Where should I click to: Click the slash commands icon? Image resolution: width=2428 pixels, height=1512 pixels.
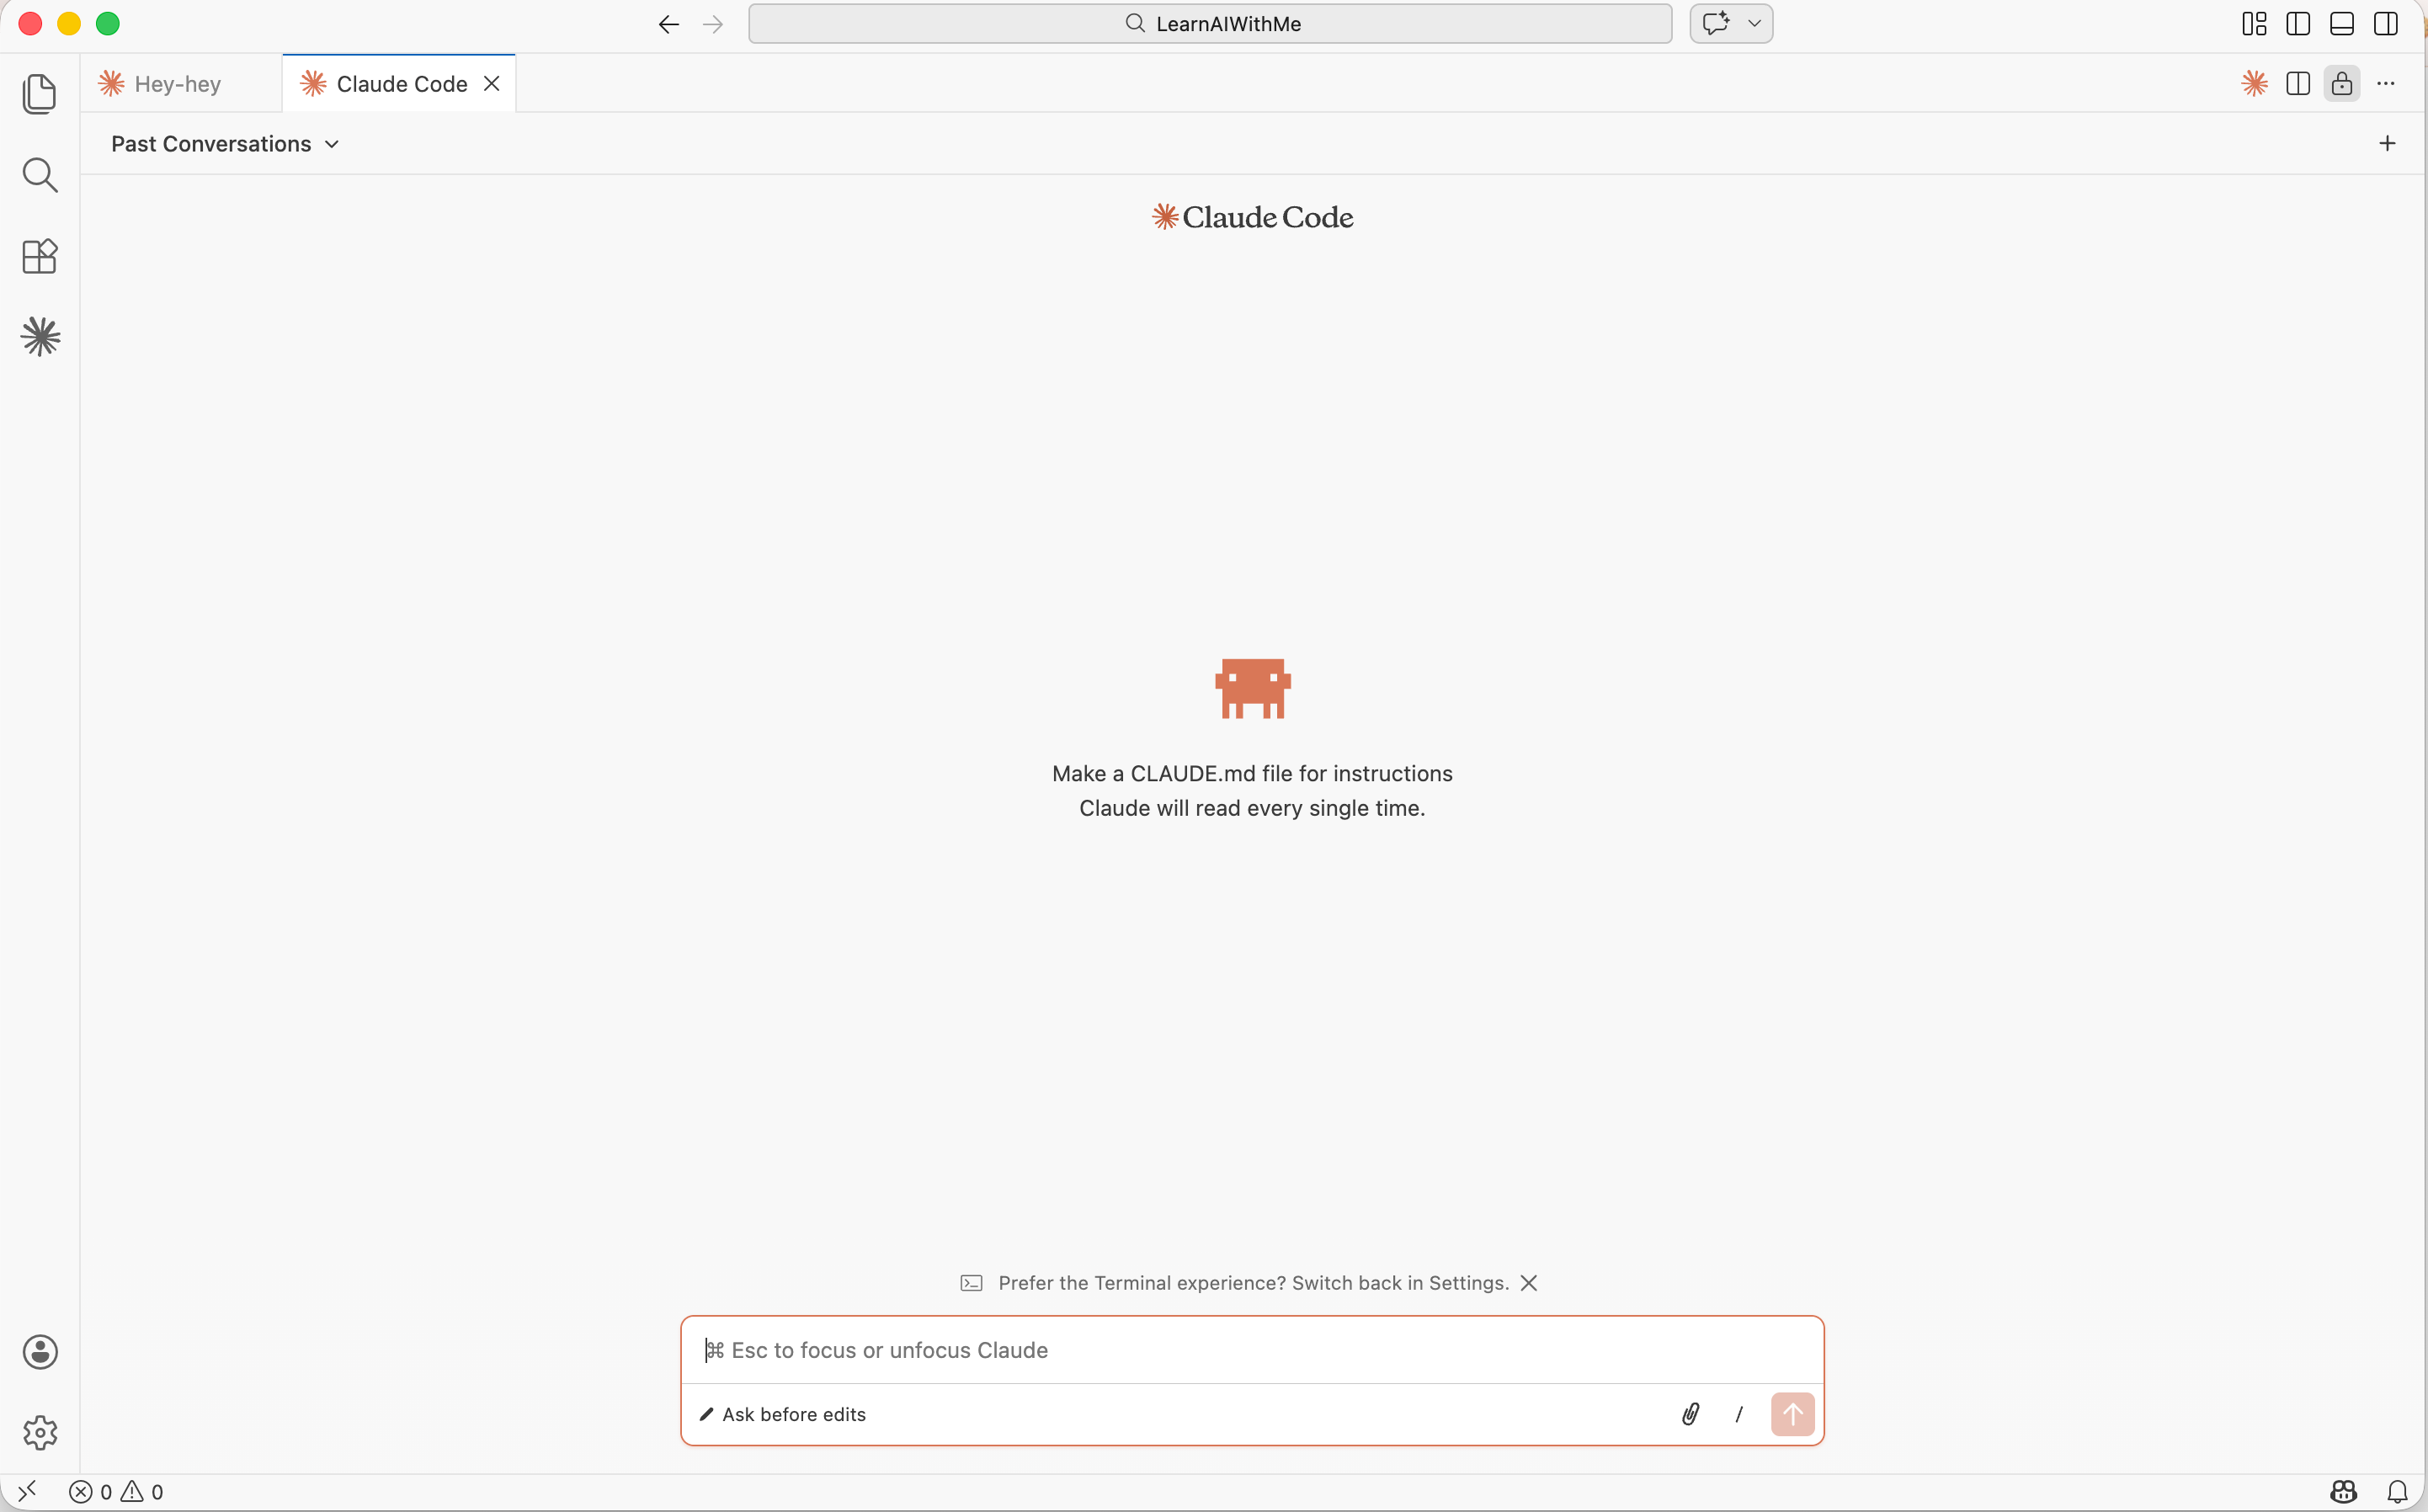pos(1739,1414)
